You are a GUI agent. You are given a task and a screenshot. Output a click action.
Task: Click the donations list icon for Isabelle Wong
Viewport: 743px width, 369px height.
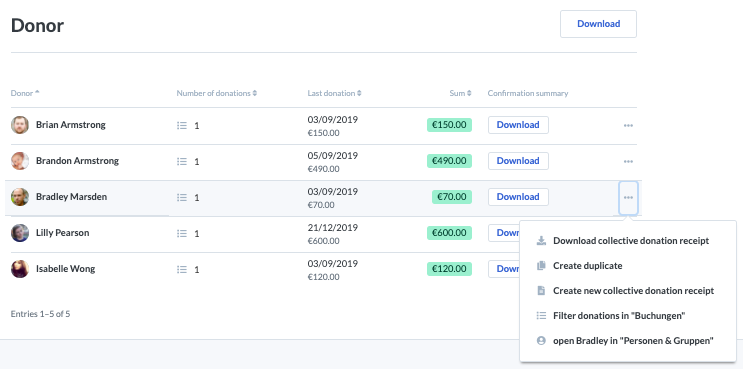pos(182,269)
